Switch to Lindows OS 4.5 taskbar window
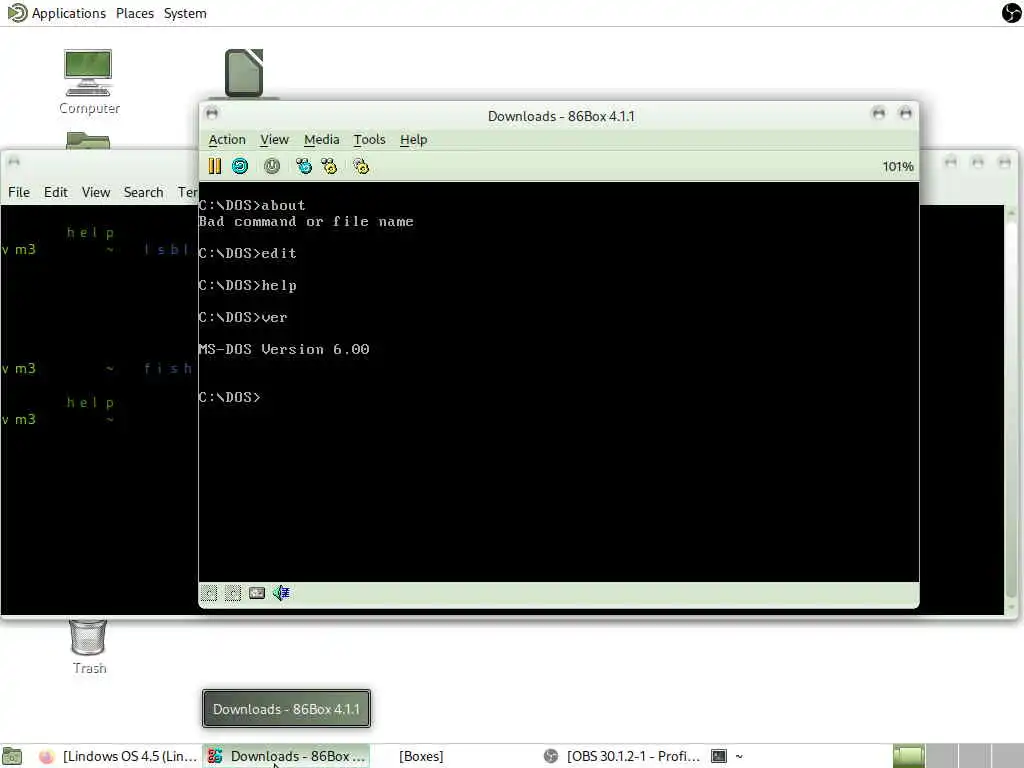The height and width of the screenshot is (768, 1024). tap(118, 756)
